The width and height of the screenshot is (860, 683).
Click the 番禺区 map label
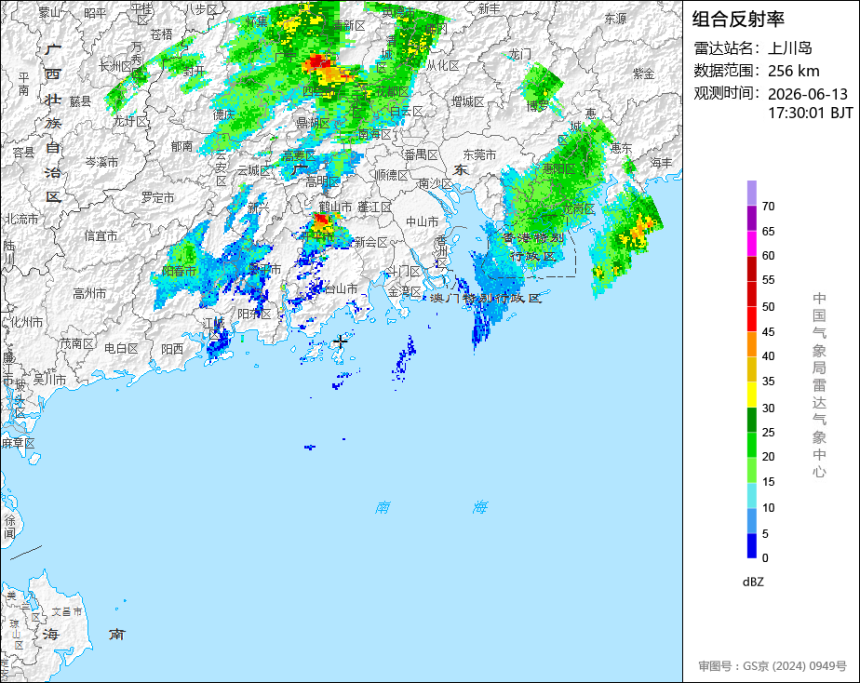(x=421, y=155)
